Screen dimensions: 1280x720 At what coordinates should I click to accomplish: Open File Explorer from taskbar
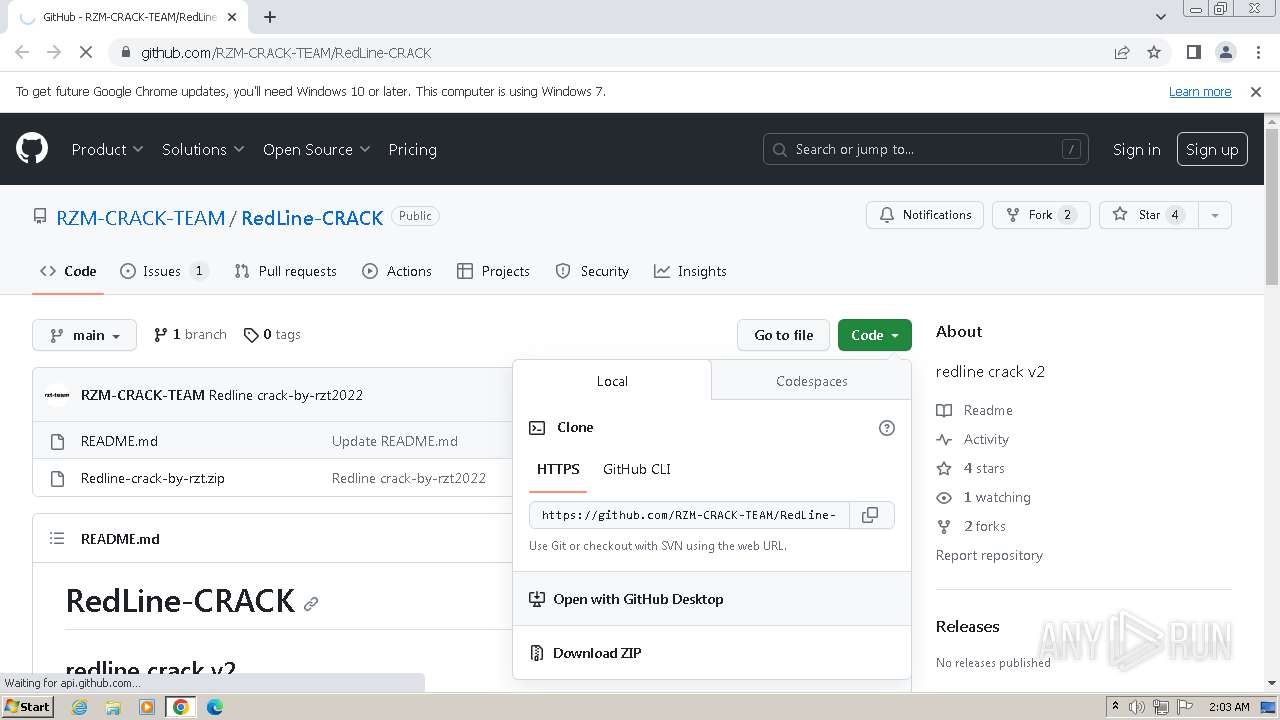point(113,707)
